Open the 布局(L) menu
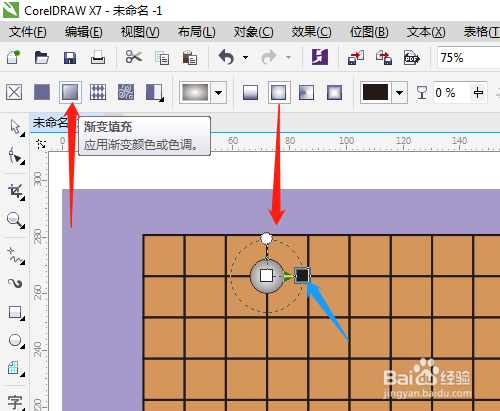The image size is (500, 411). coord(196,32)
